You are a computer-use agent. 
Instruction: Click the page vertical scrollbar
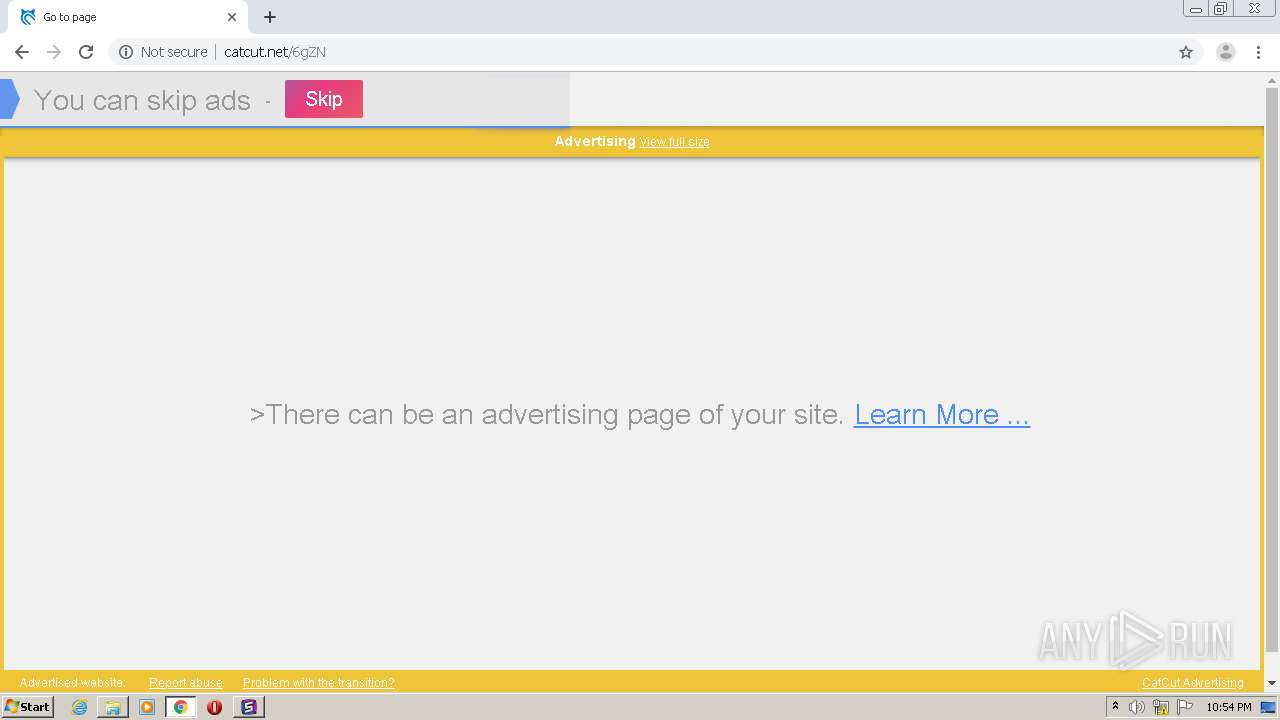[1272, 372]
